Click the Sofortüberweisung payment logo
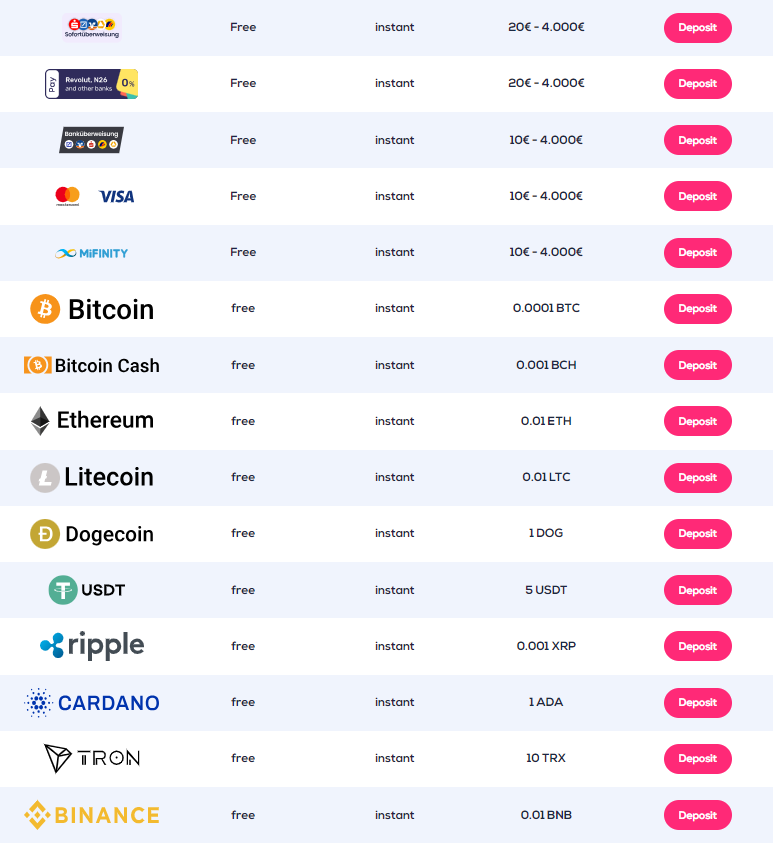773x847 pixels. coord(92,28)
